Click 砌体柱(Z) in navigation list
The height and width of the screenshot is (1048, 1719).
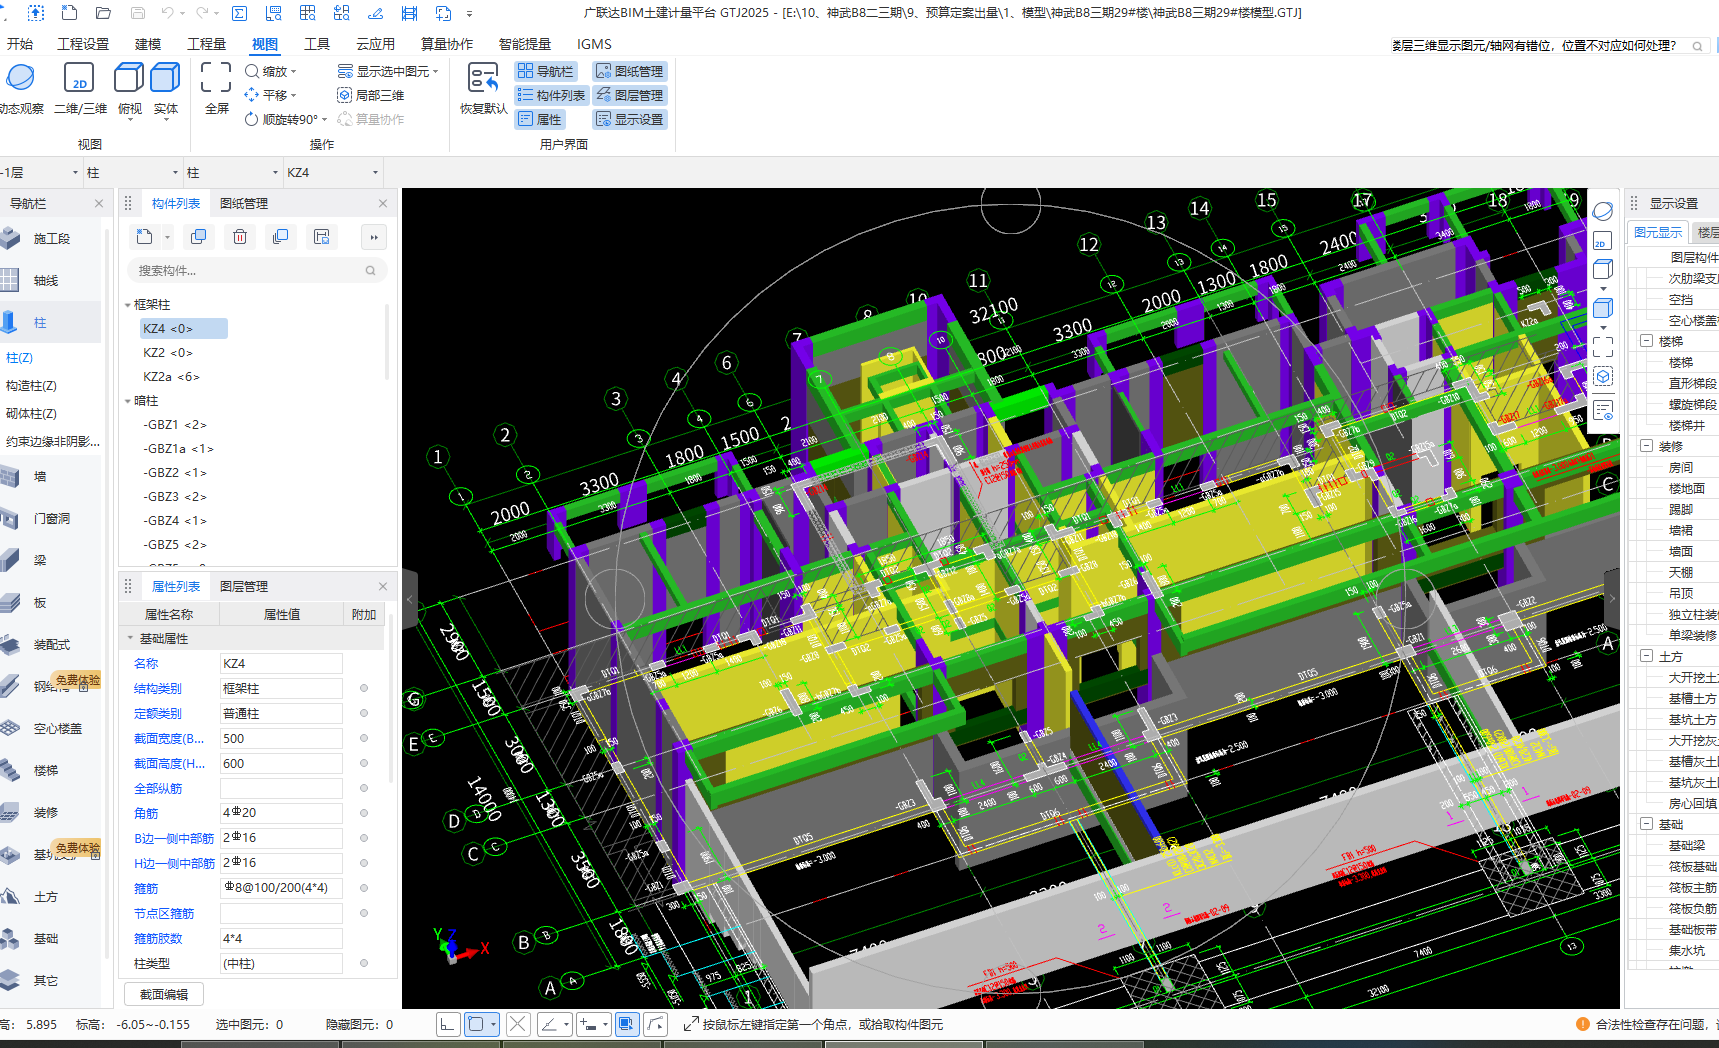[x=31, y=413]
